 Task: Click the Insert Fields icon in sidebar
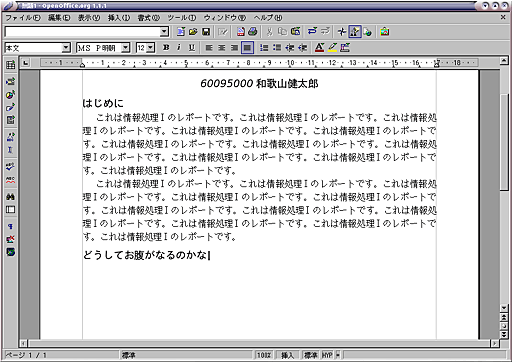(x=10, y=81)
